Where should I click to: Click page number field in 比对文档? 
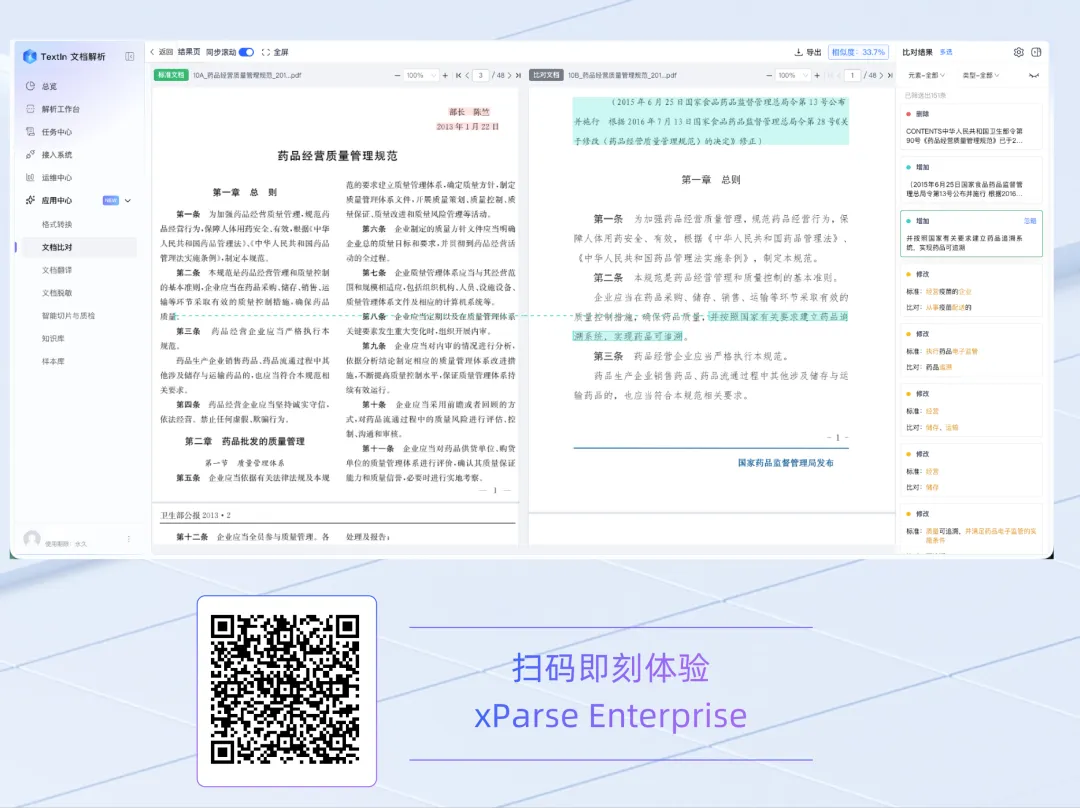click(x=853, y=75)
